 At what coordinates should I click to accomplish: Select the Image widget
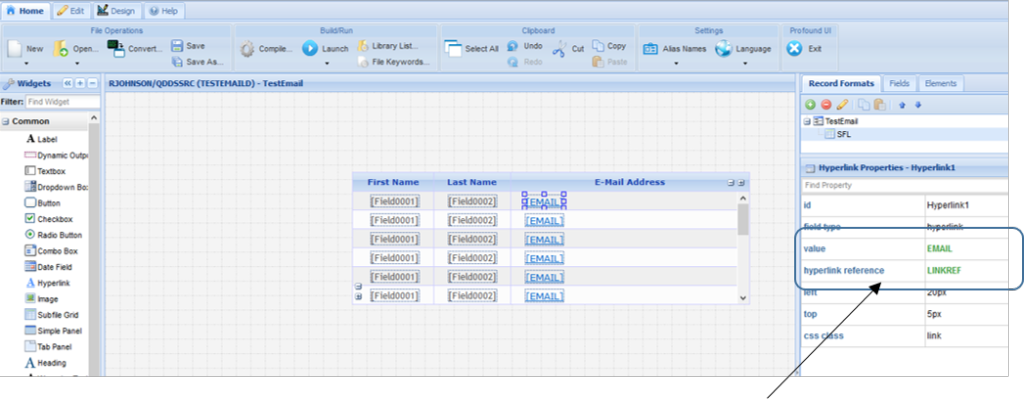[42, 299]
